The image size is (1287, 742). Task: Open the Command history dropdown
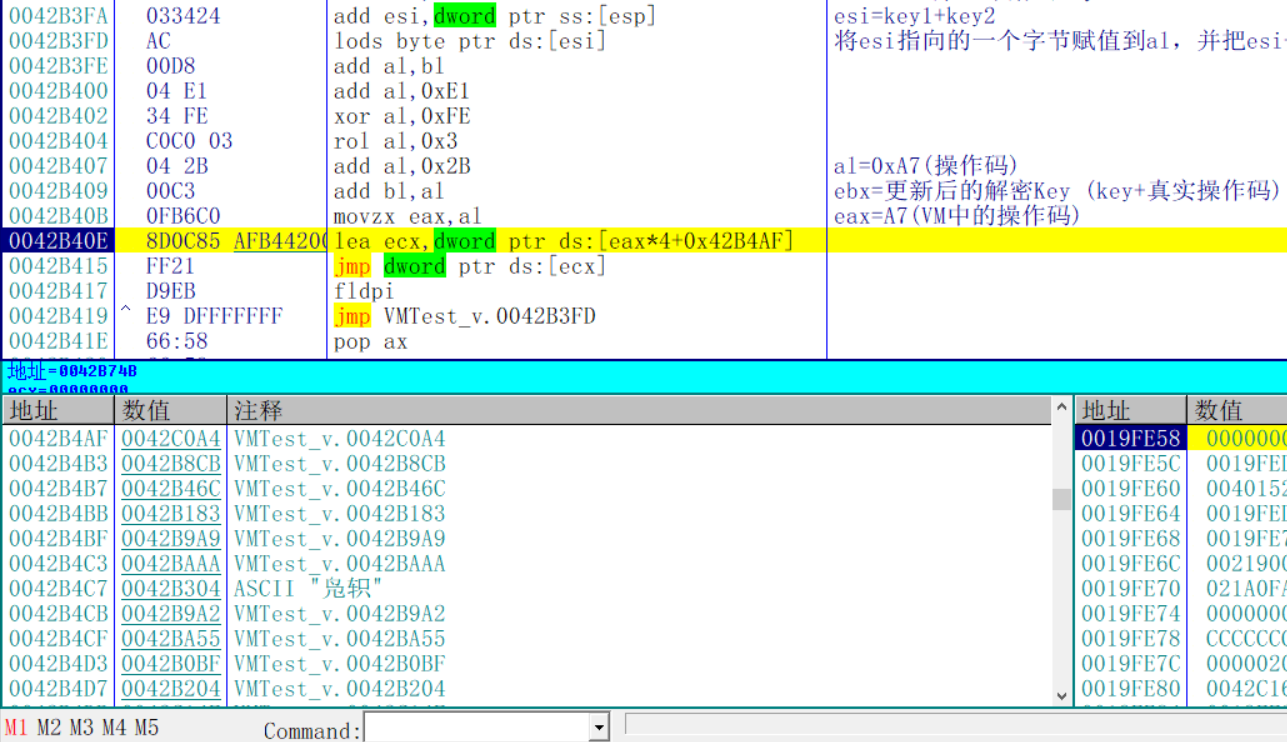(x=600, y=727)
